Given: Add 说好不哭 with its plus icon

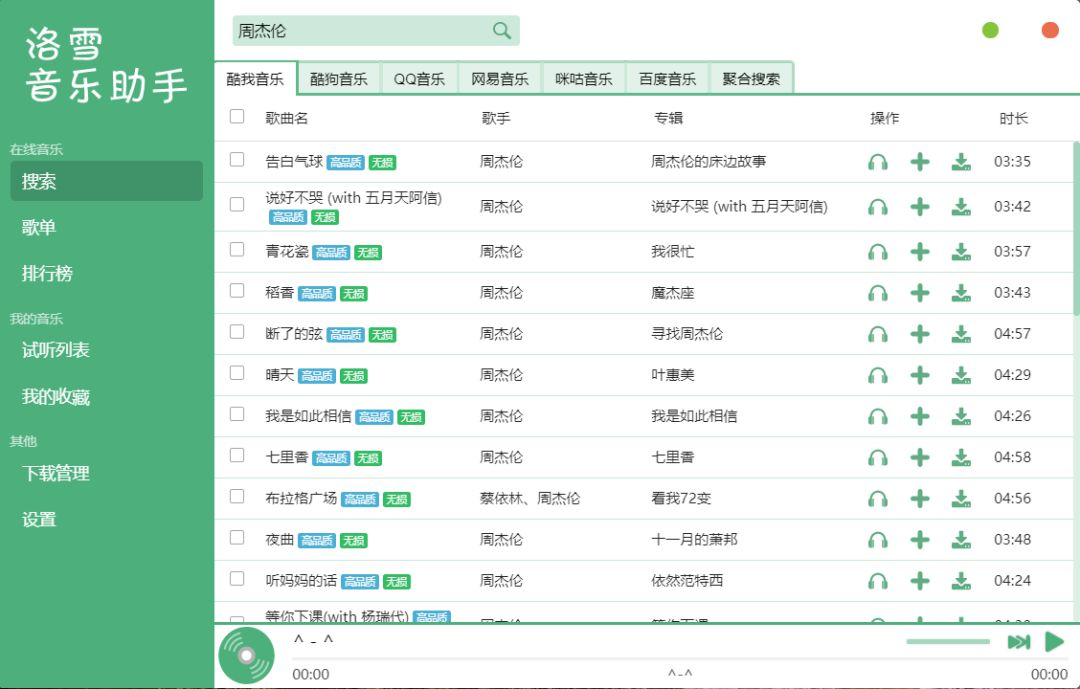Looking at the screenshot, I should 920,207.
